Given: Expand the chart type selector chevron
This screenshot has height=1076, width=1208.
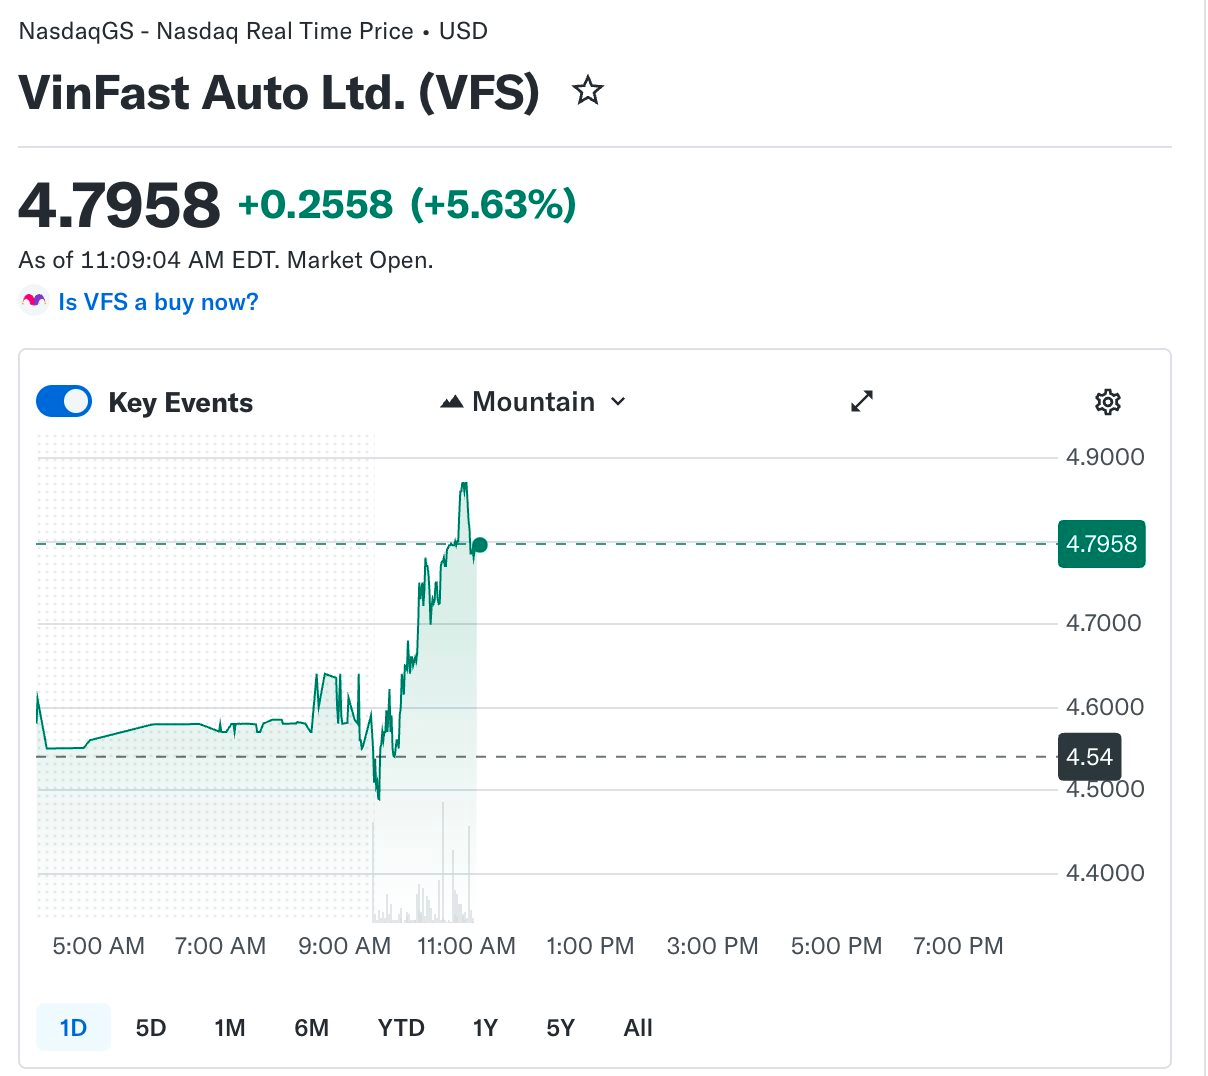Looking at the screenshot, I should point(618,402).
